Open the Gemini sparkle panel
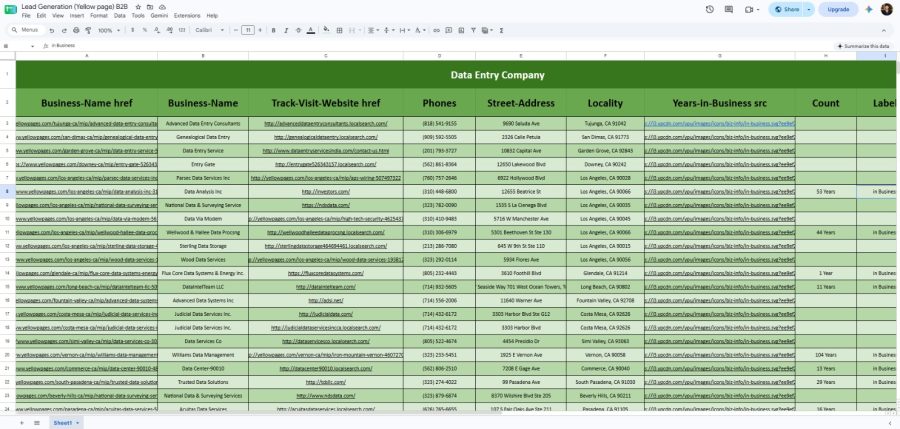This screenshot has width=900, height=429. [x=869, y=9]
